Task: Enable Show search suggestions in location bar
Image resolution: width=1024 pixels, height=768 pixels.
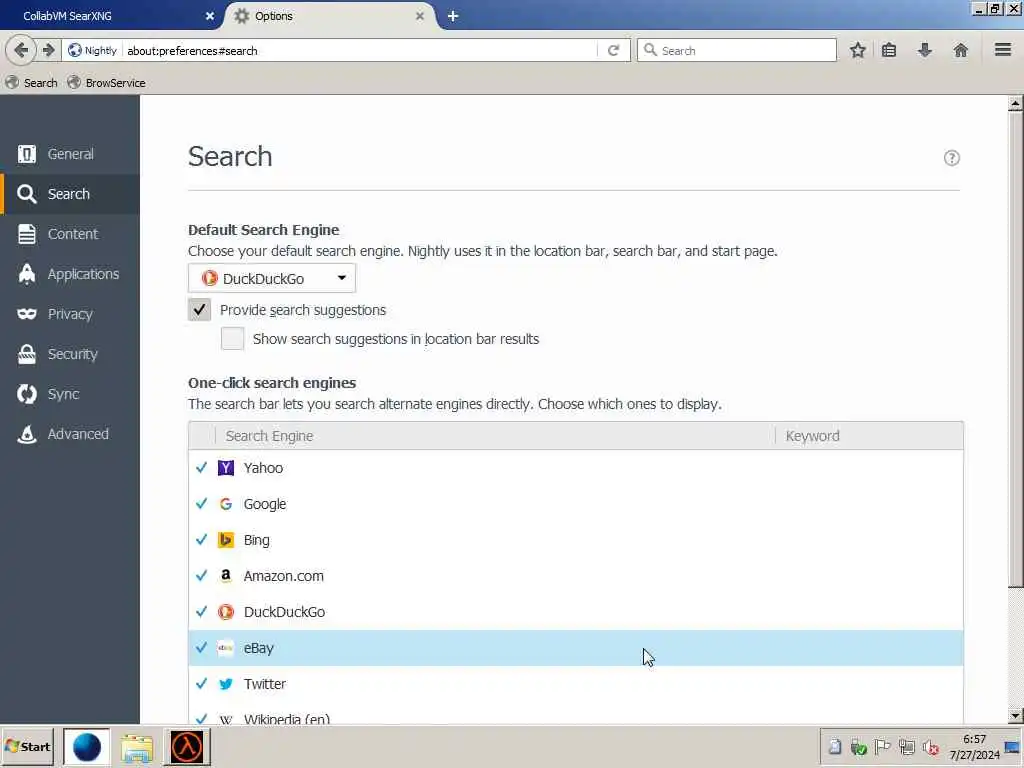Action: [232, 338]
